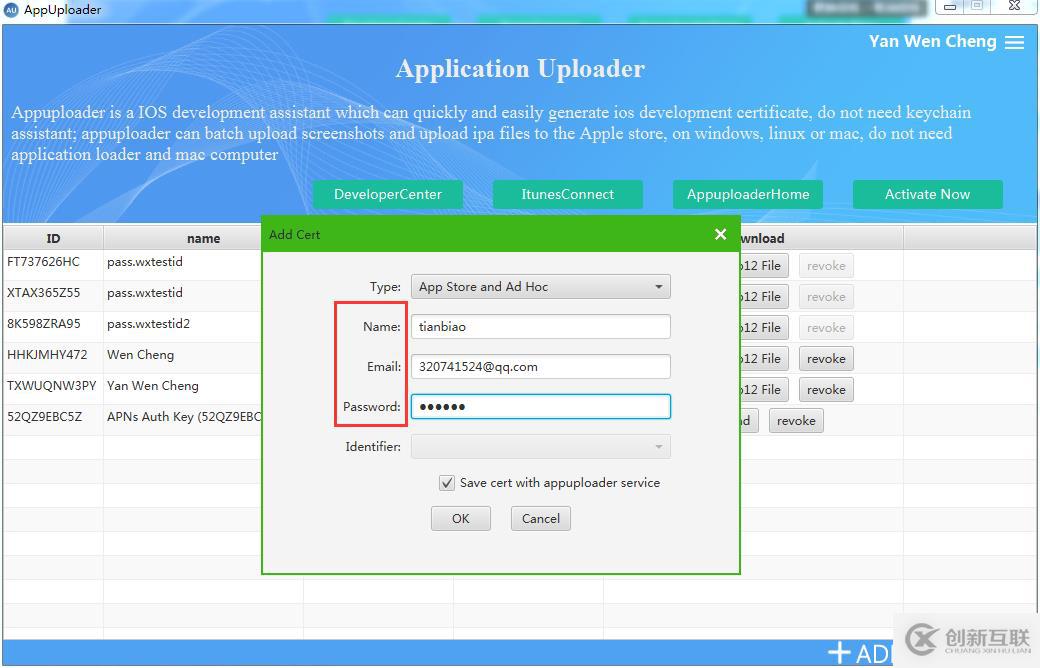Go to AppuploaderHome
Screen dimensions: 1040x668
click(x=748, y=194)
